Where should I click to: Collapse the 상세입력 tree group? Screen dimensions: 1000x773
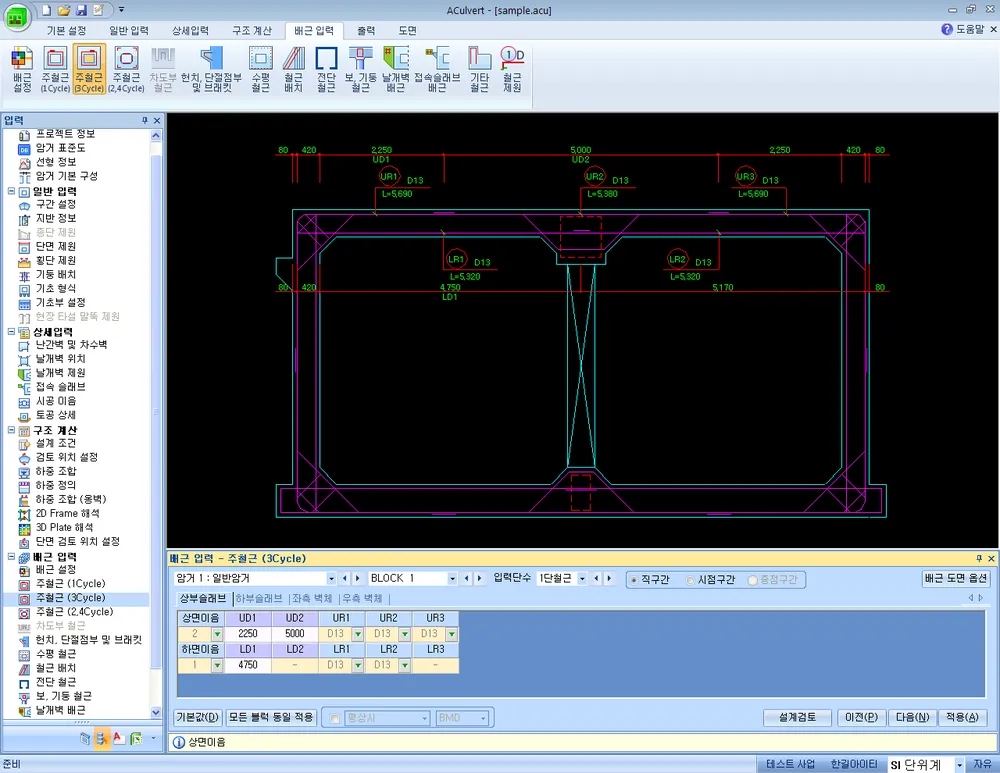tap(11, 332)
